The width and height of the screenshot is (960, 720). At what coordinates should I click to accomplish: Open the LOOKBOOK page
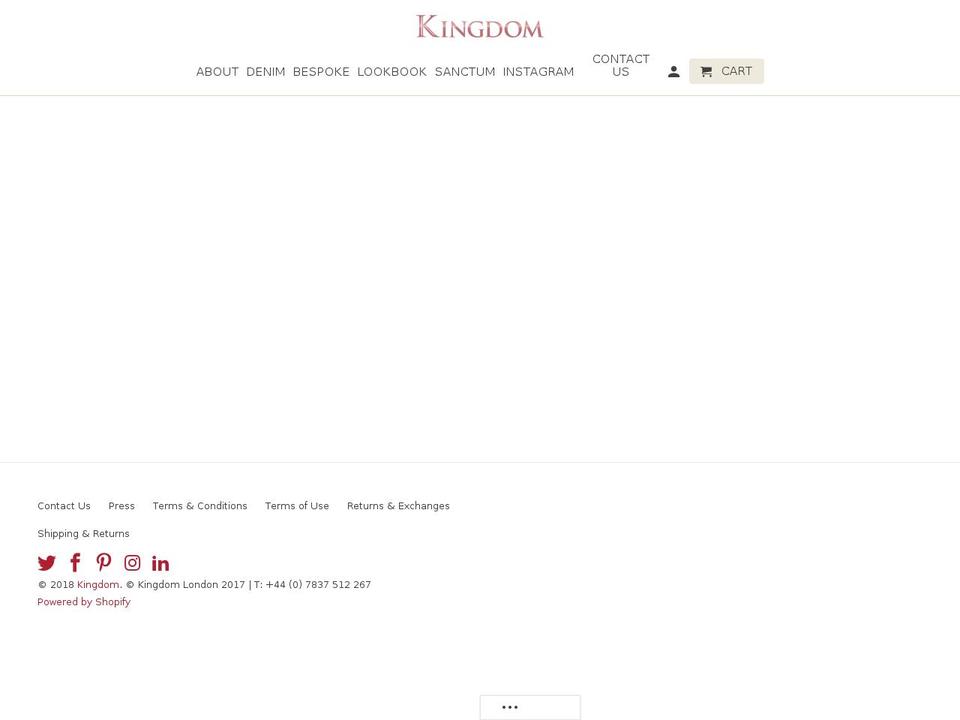(x=392, y=72)
